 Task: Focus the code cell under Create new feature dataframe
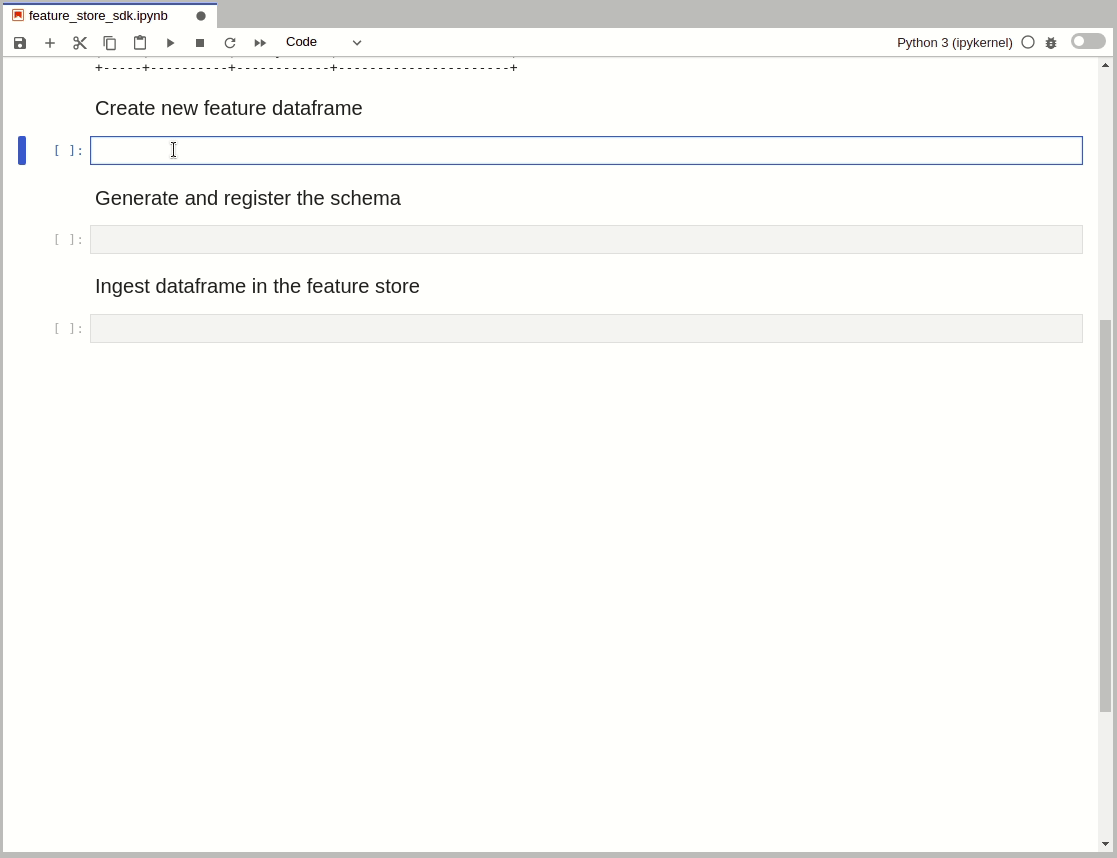tap(586, 150)
